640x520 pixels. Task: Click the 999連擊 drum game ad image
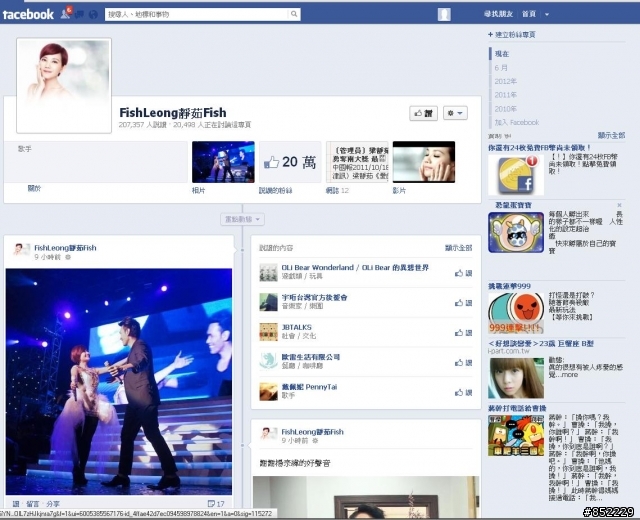[516, 313]
